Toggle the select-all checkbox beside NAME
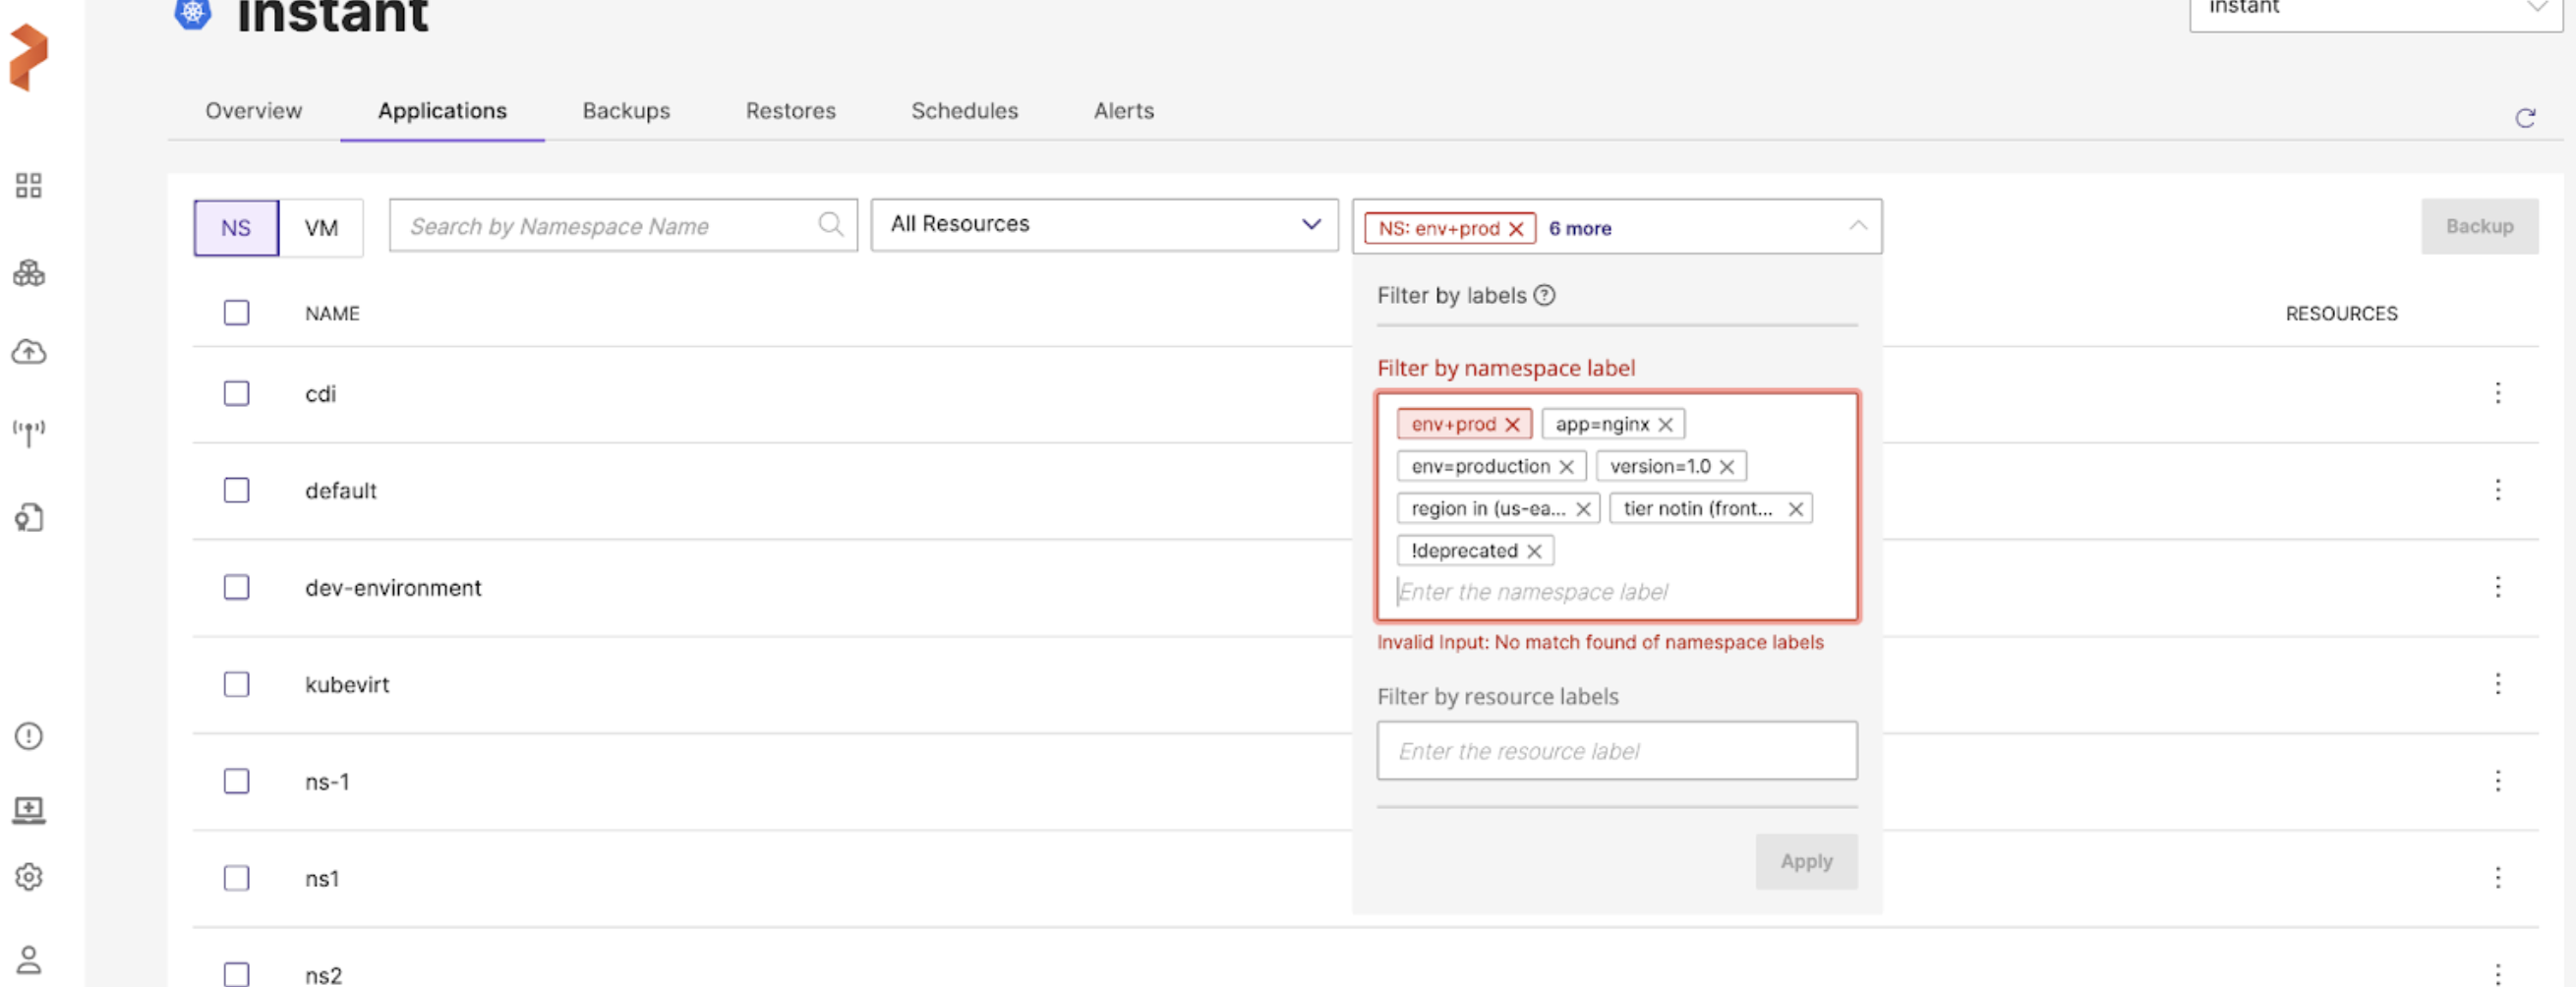This screenshot has height=987, width=2576. (237, 313)
